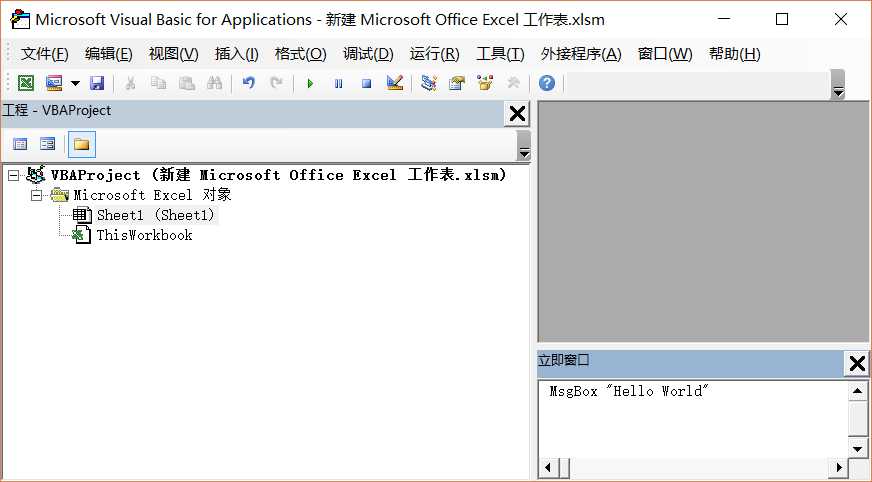The image size is (872, 482).
Task: Close the VBAProject project pane
Action: 517,113
